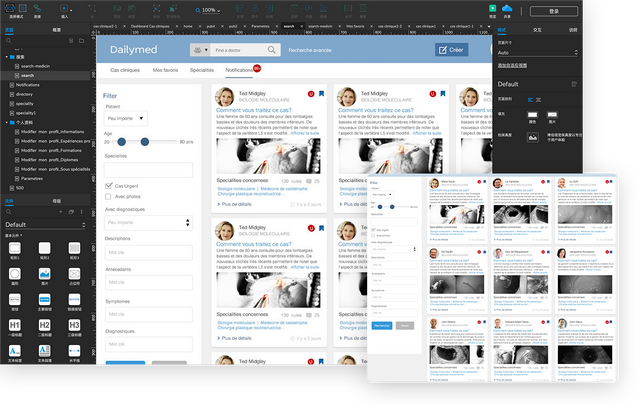This screenshot has width=640, height=406.
Task: Toggle the Cas Urgent checkbox
Action: [108, 186]
